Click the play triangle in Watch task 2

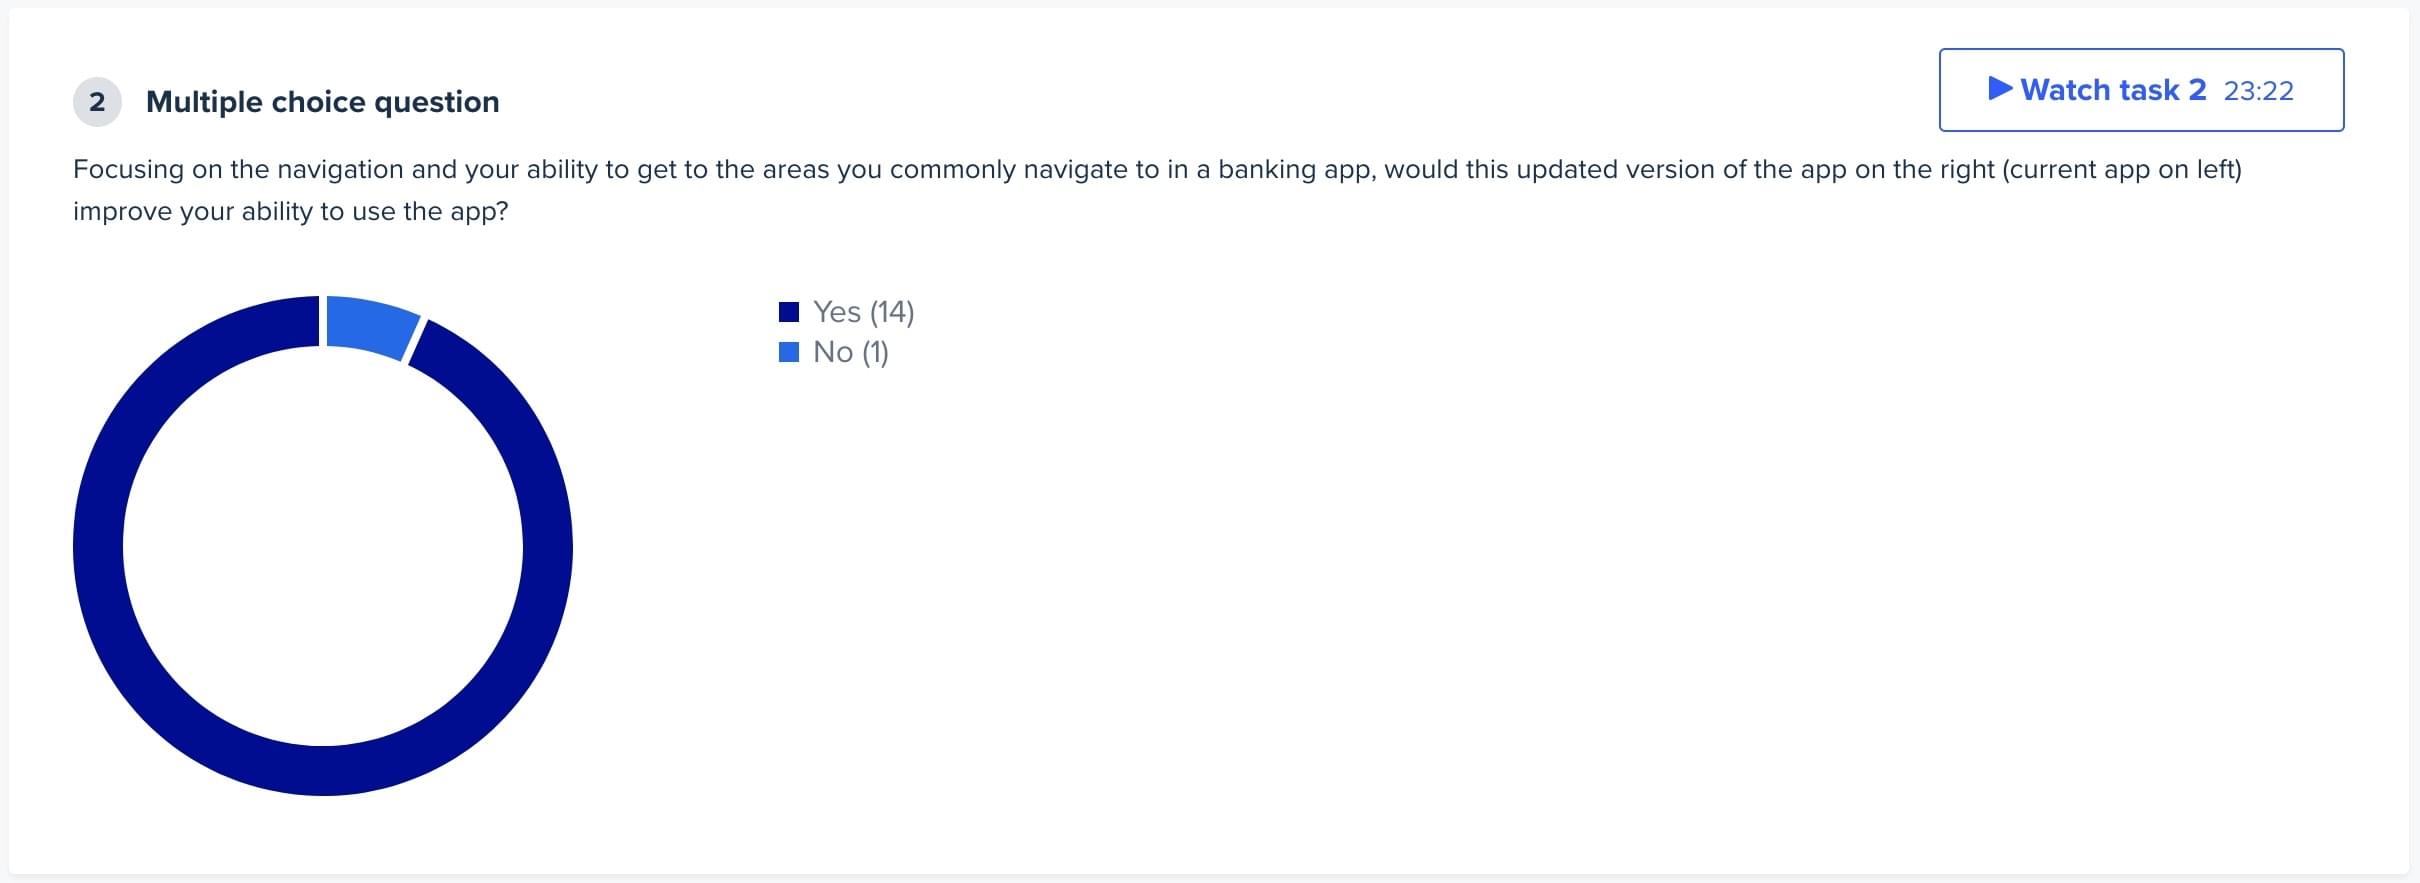point(2000,89)
